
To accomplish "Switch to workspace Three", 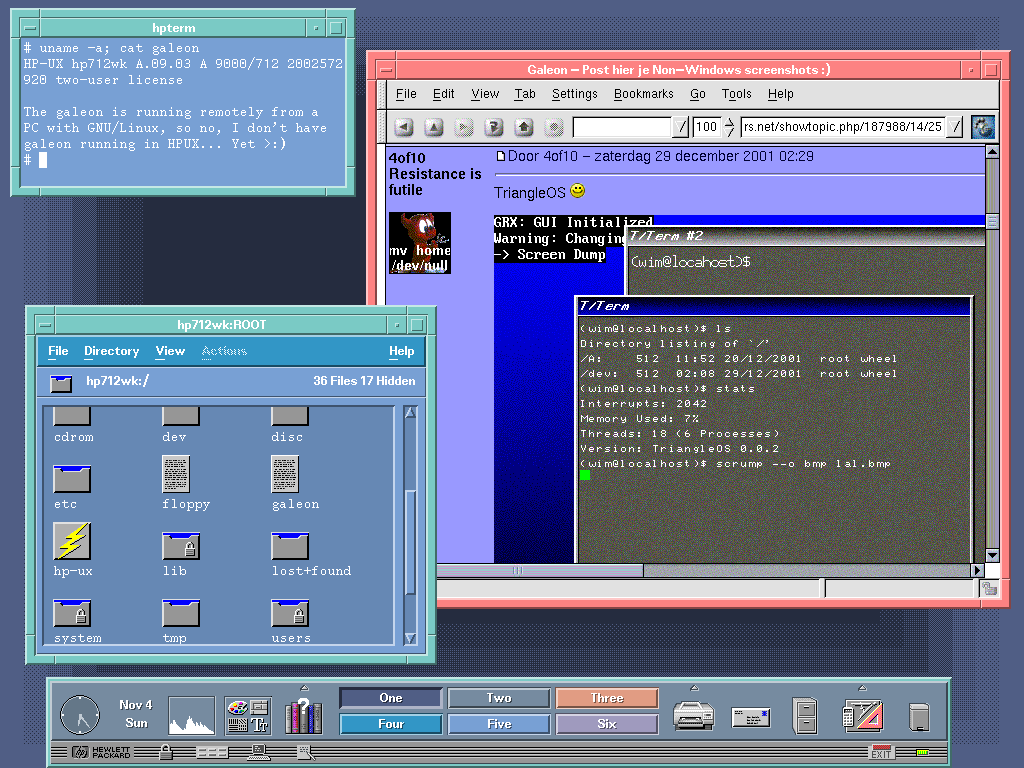I will pyautogui.click(x=607, y=697).
